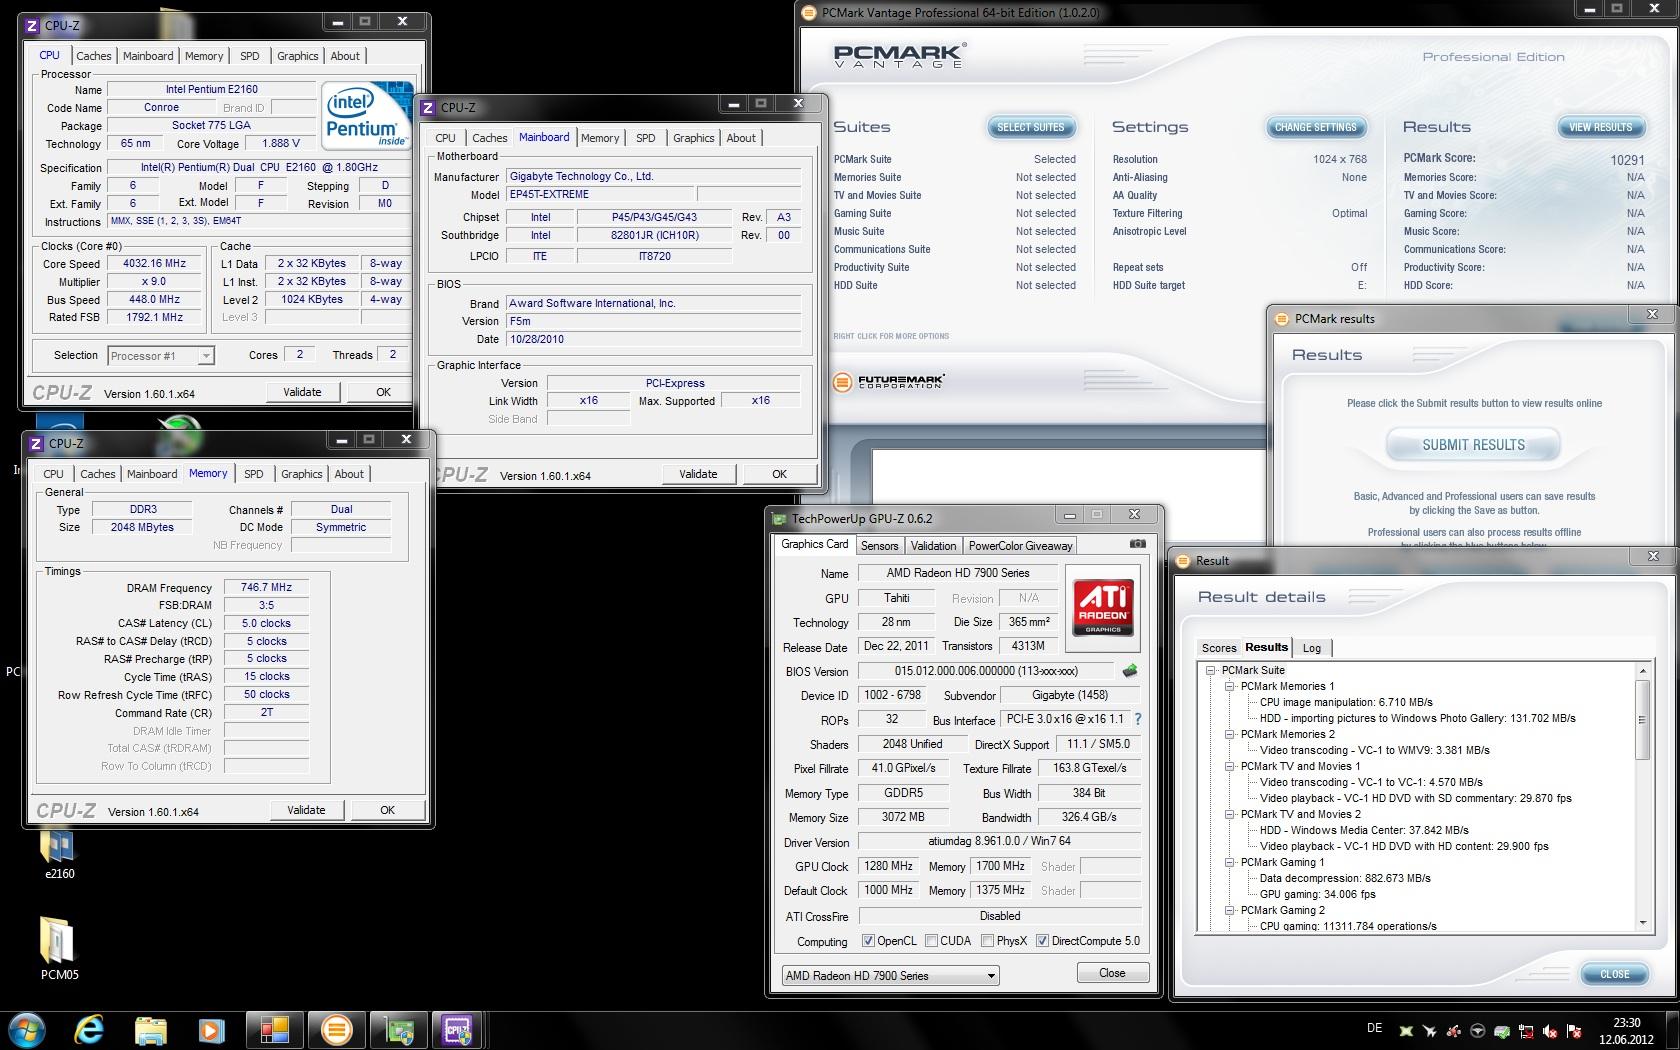Switch to Caches tab in CPU-Z CPU window
1680x1050 pixels.
click(93, 56)
